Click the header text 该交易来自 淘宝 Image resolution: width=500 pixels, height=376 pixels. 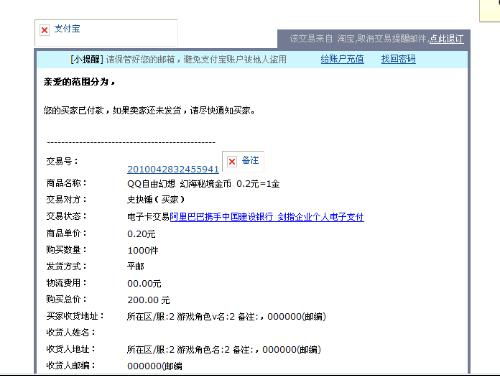(x=322, y=39)
